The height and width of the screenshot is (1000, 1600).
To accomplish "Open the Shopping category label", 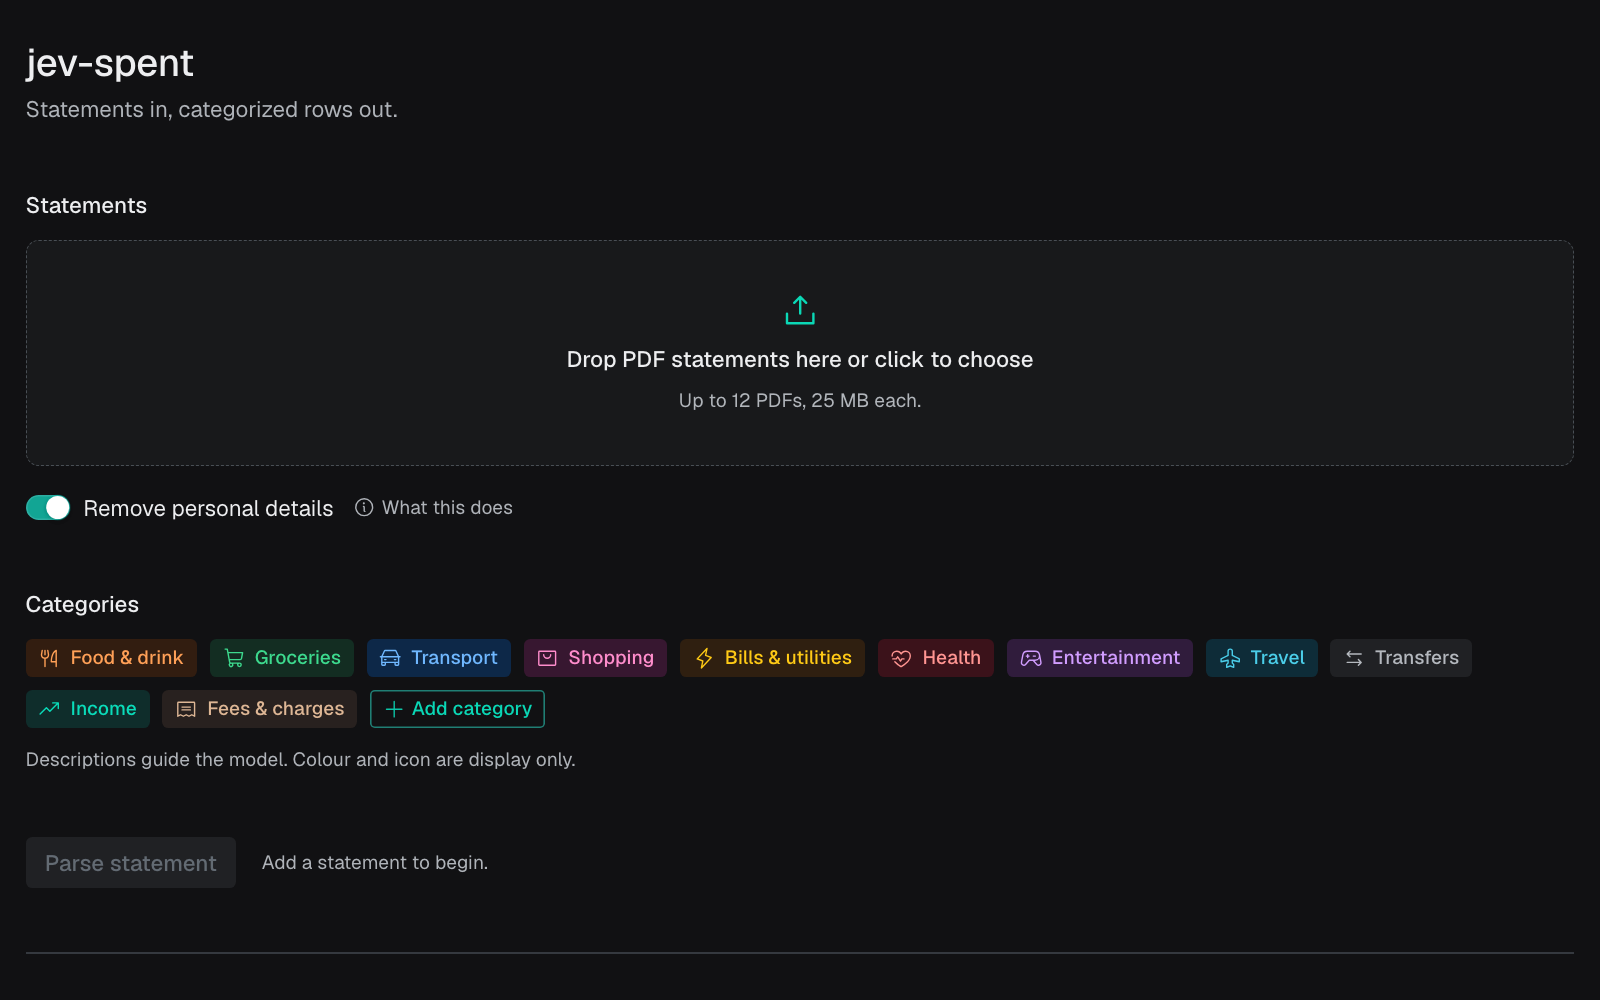I will pyautogui.click(x=611, y=658).
